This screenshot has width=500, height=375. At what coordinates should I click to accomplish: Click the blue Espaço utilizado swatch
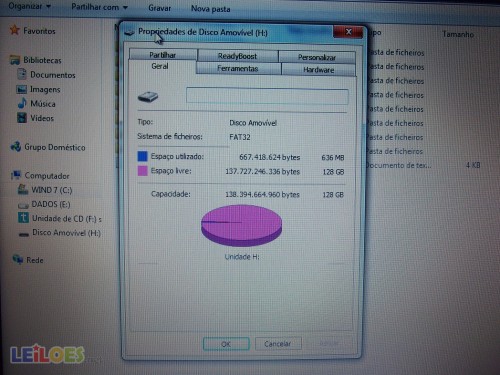(142, 156)
